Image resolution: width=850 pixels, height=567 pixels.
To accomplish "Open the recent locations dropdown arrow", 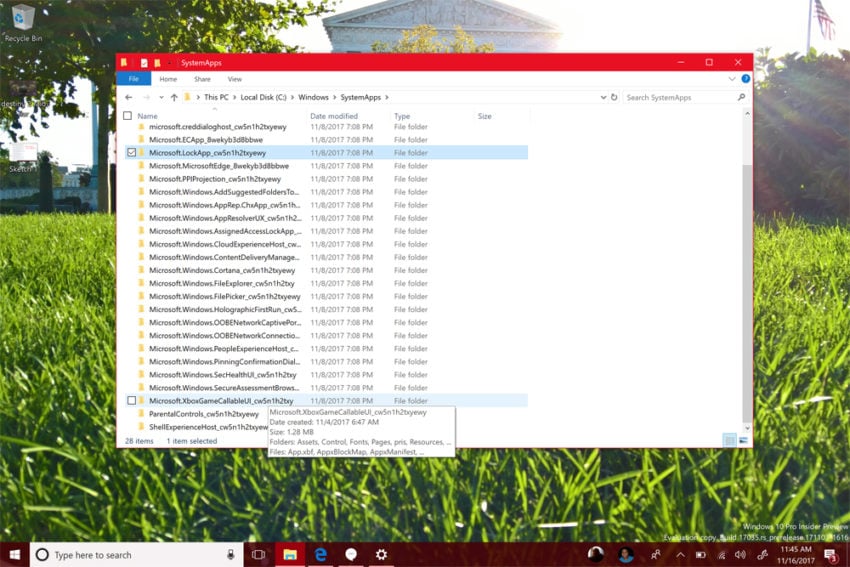I will click(x=161, y=98).
